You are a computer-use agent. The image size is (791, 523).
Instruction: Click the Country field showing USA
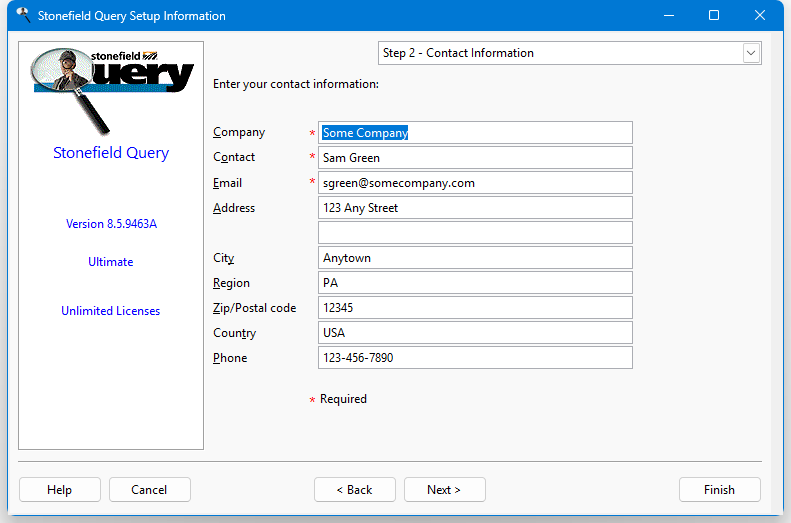point(475,333)
